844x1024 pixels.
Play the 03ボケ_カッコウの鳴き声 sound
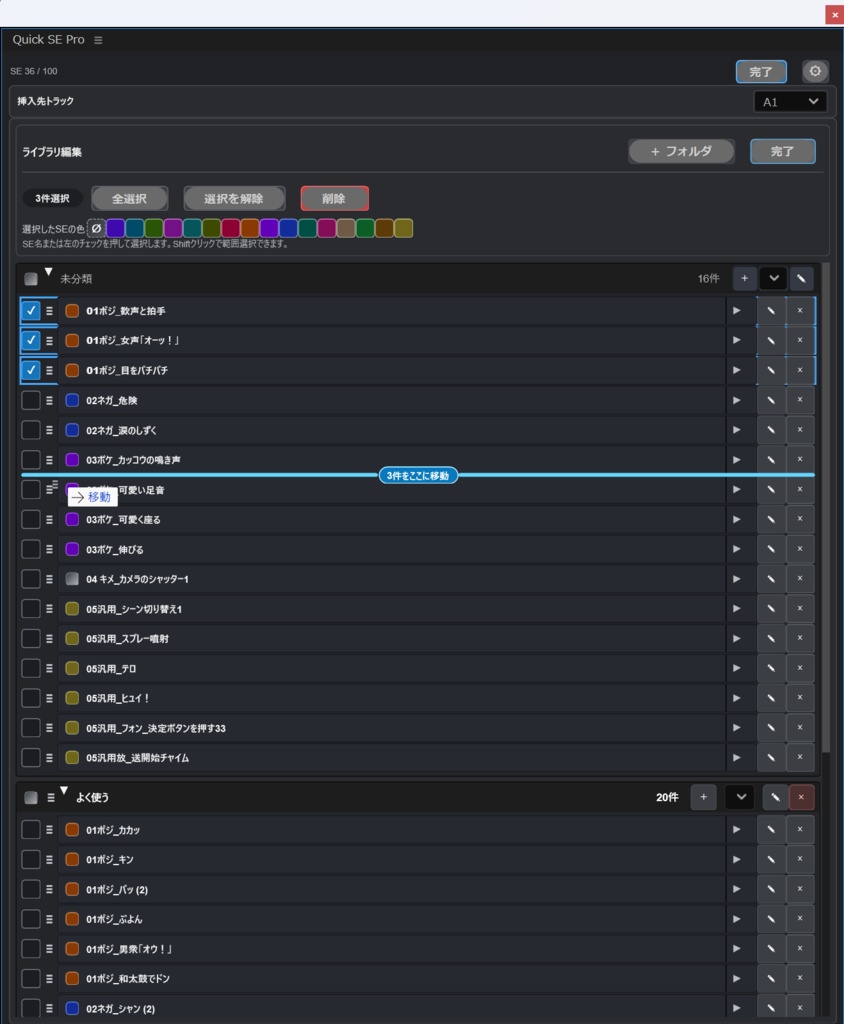736,460
